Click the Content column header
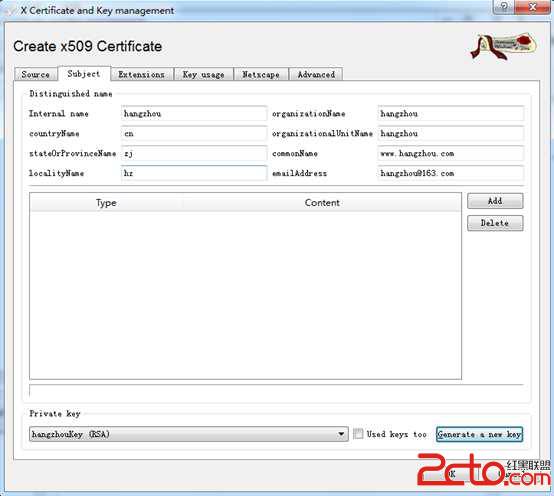The height and width of the screenshot is (496, 554). click(322, 203)
